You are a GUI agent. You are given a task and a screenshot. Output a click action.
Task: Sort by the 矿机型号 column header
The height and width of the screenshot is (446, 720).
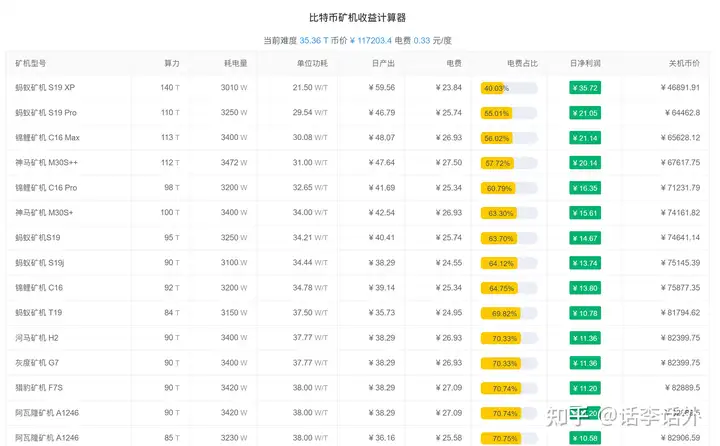[x=31, y=63]
